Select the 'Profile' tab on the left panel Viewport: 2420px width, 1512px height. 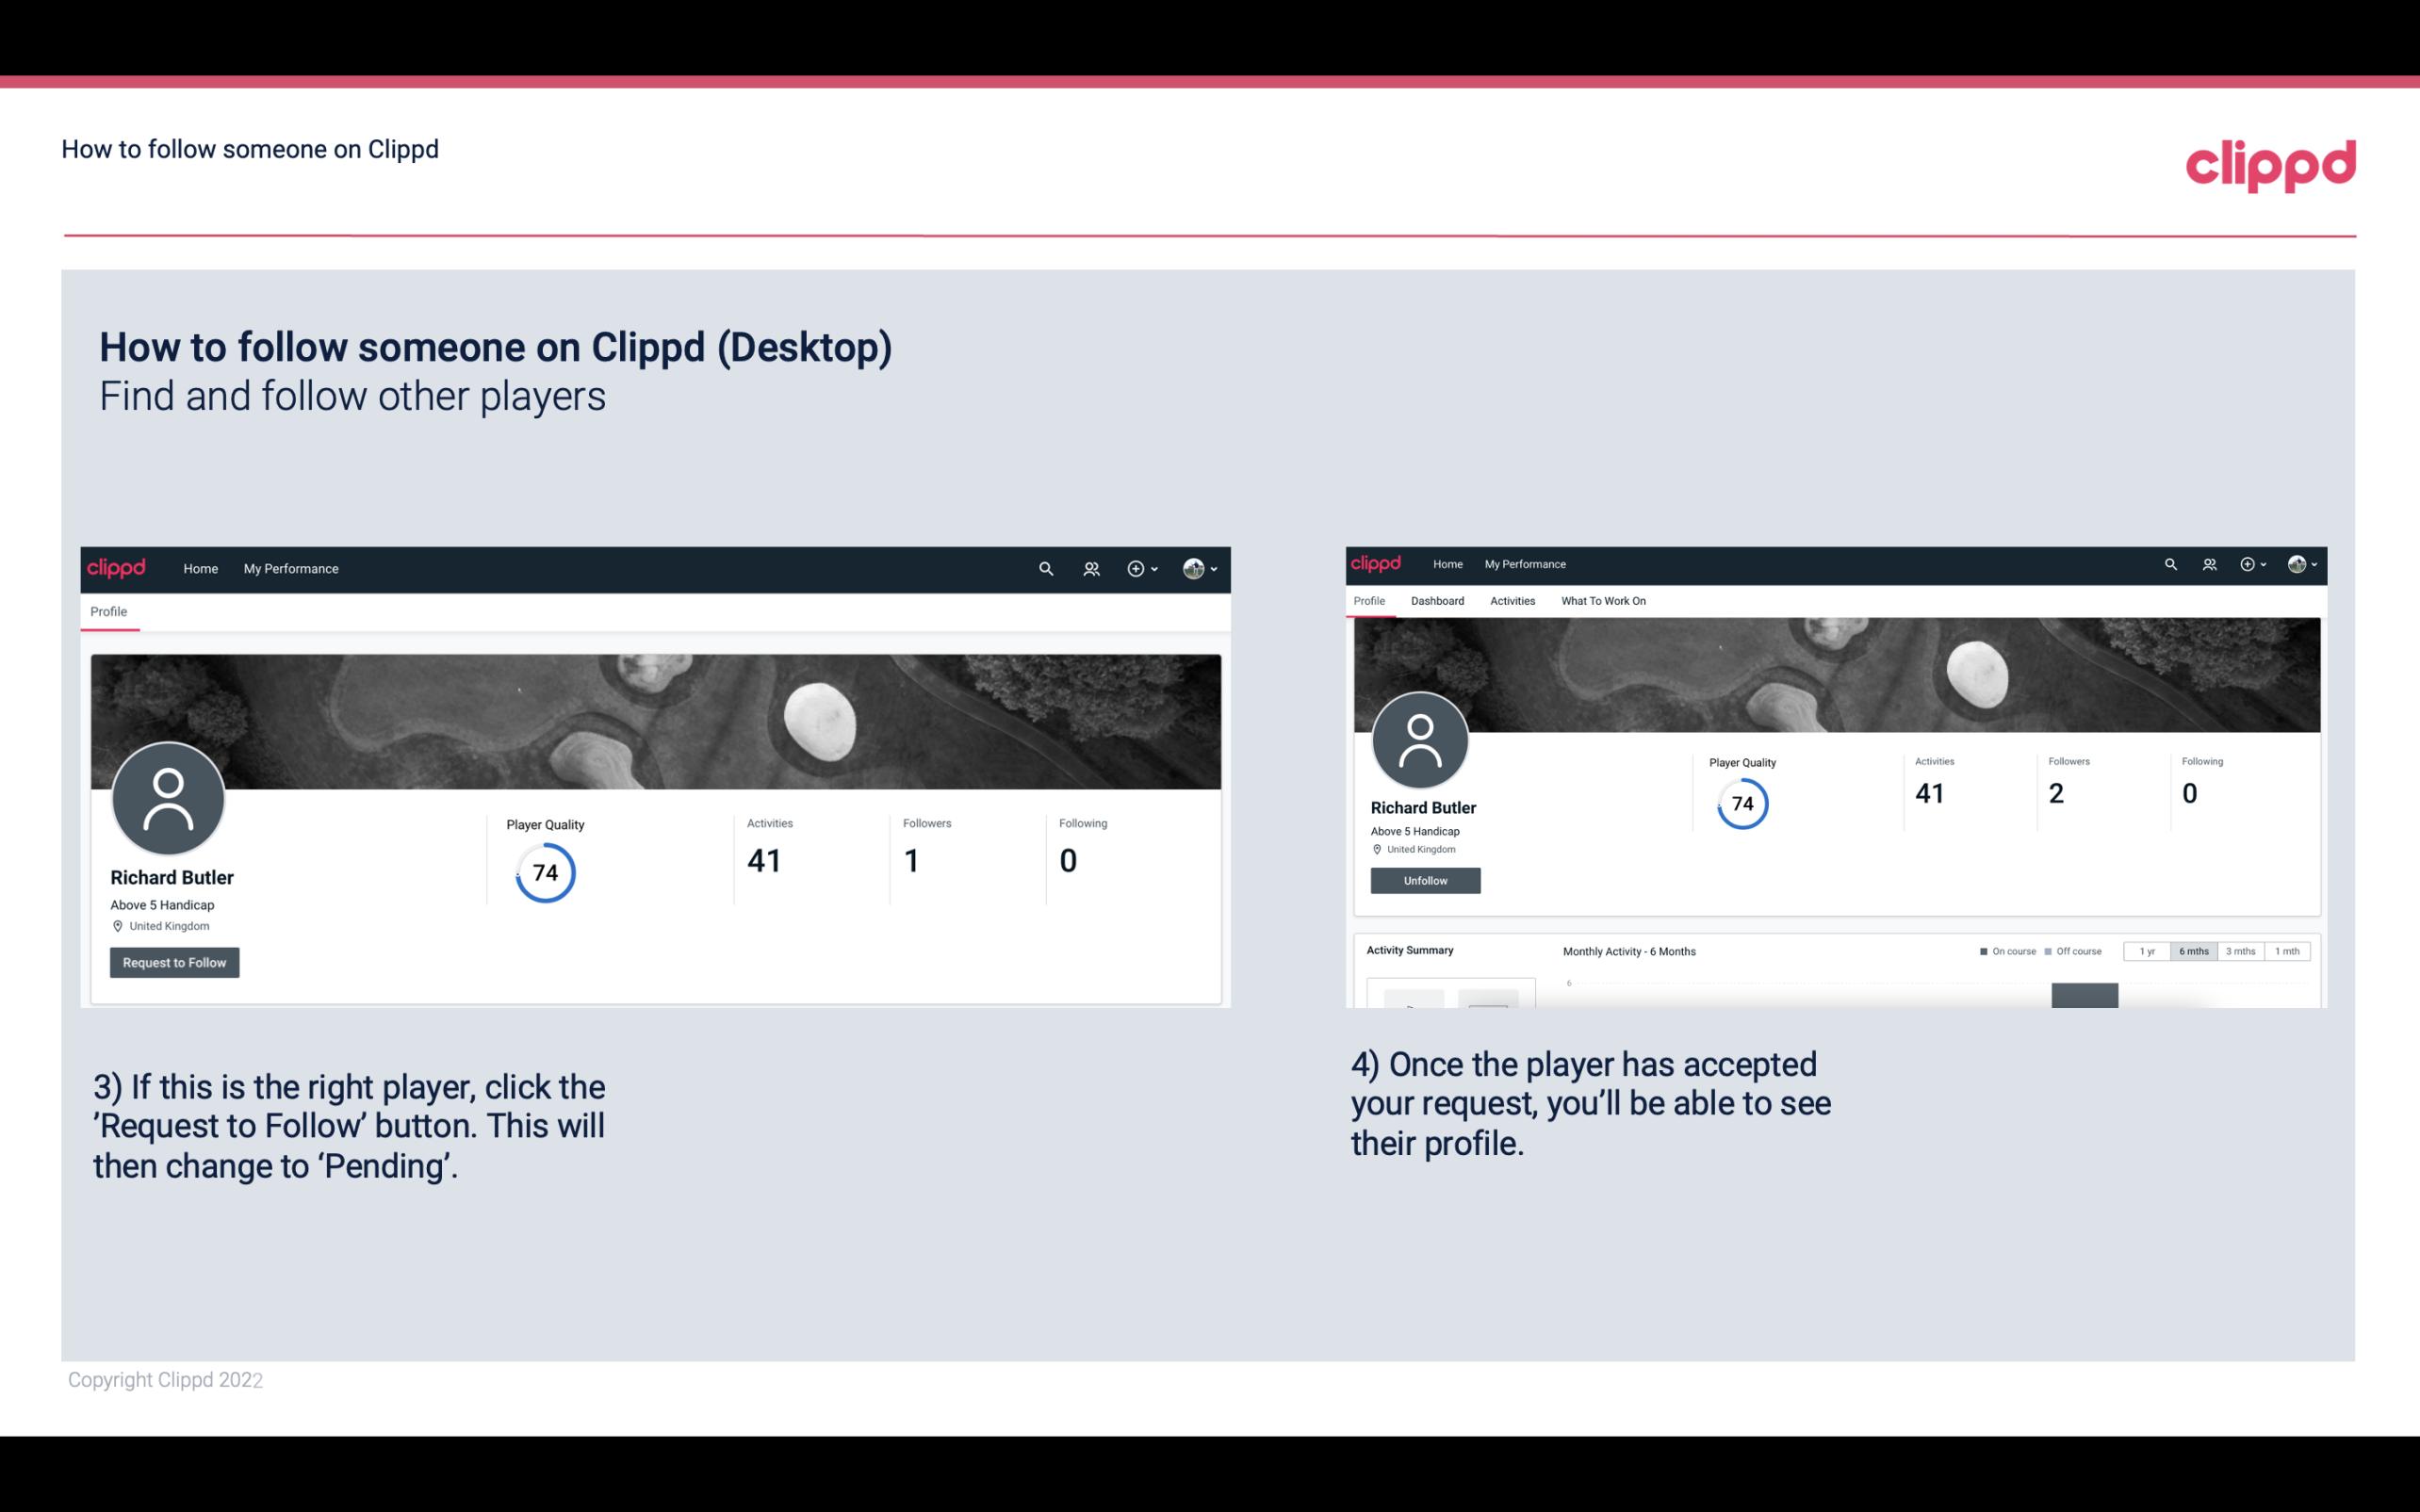pos(108,611)
